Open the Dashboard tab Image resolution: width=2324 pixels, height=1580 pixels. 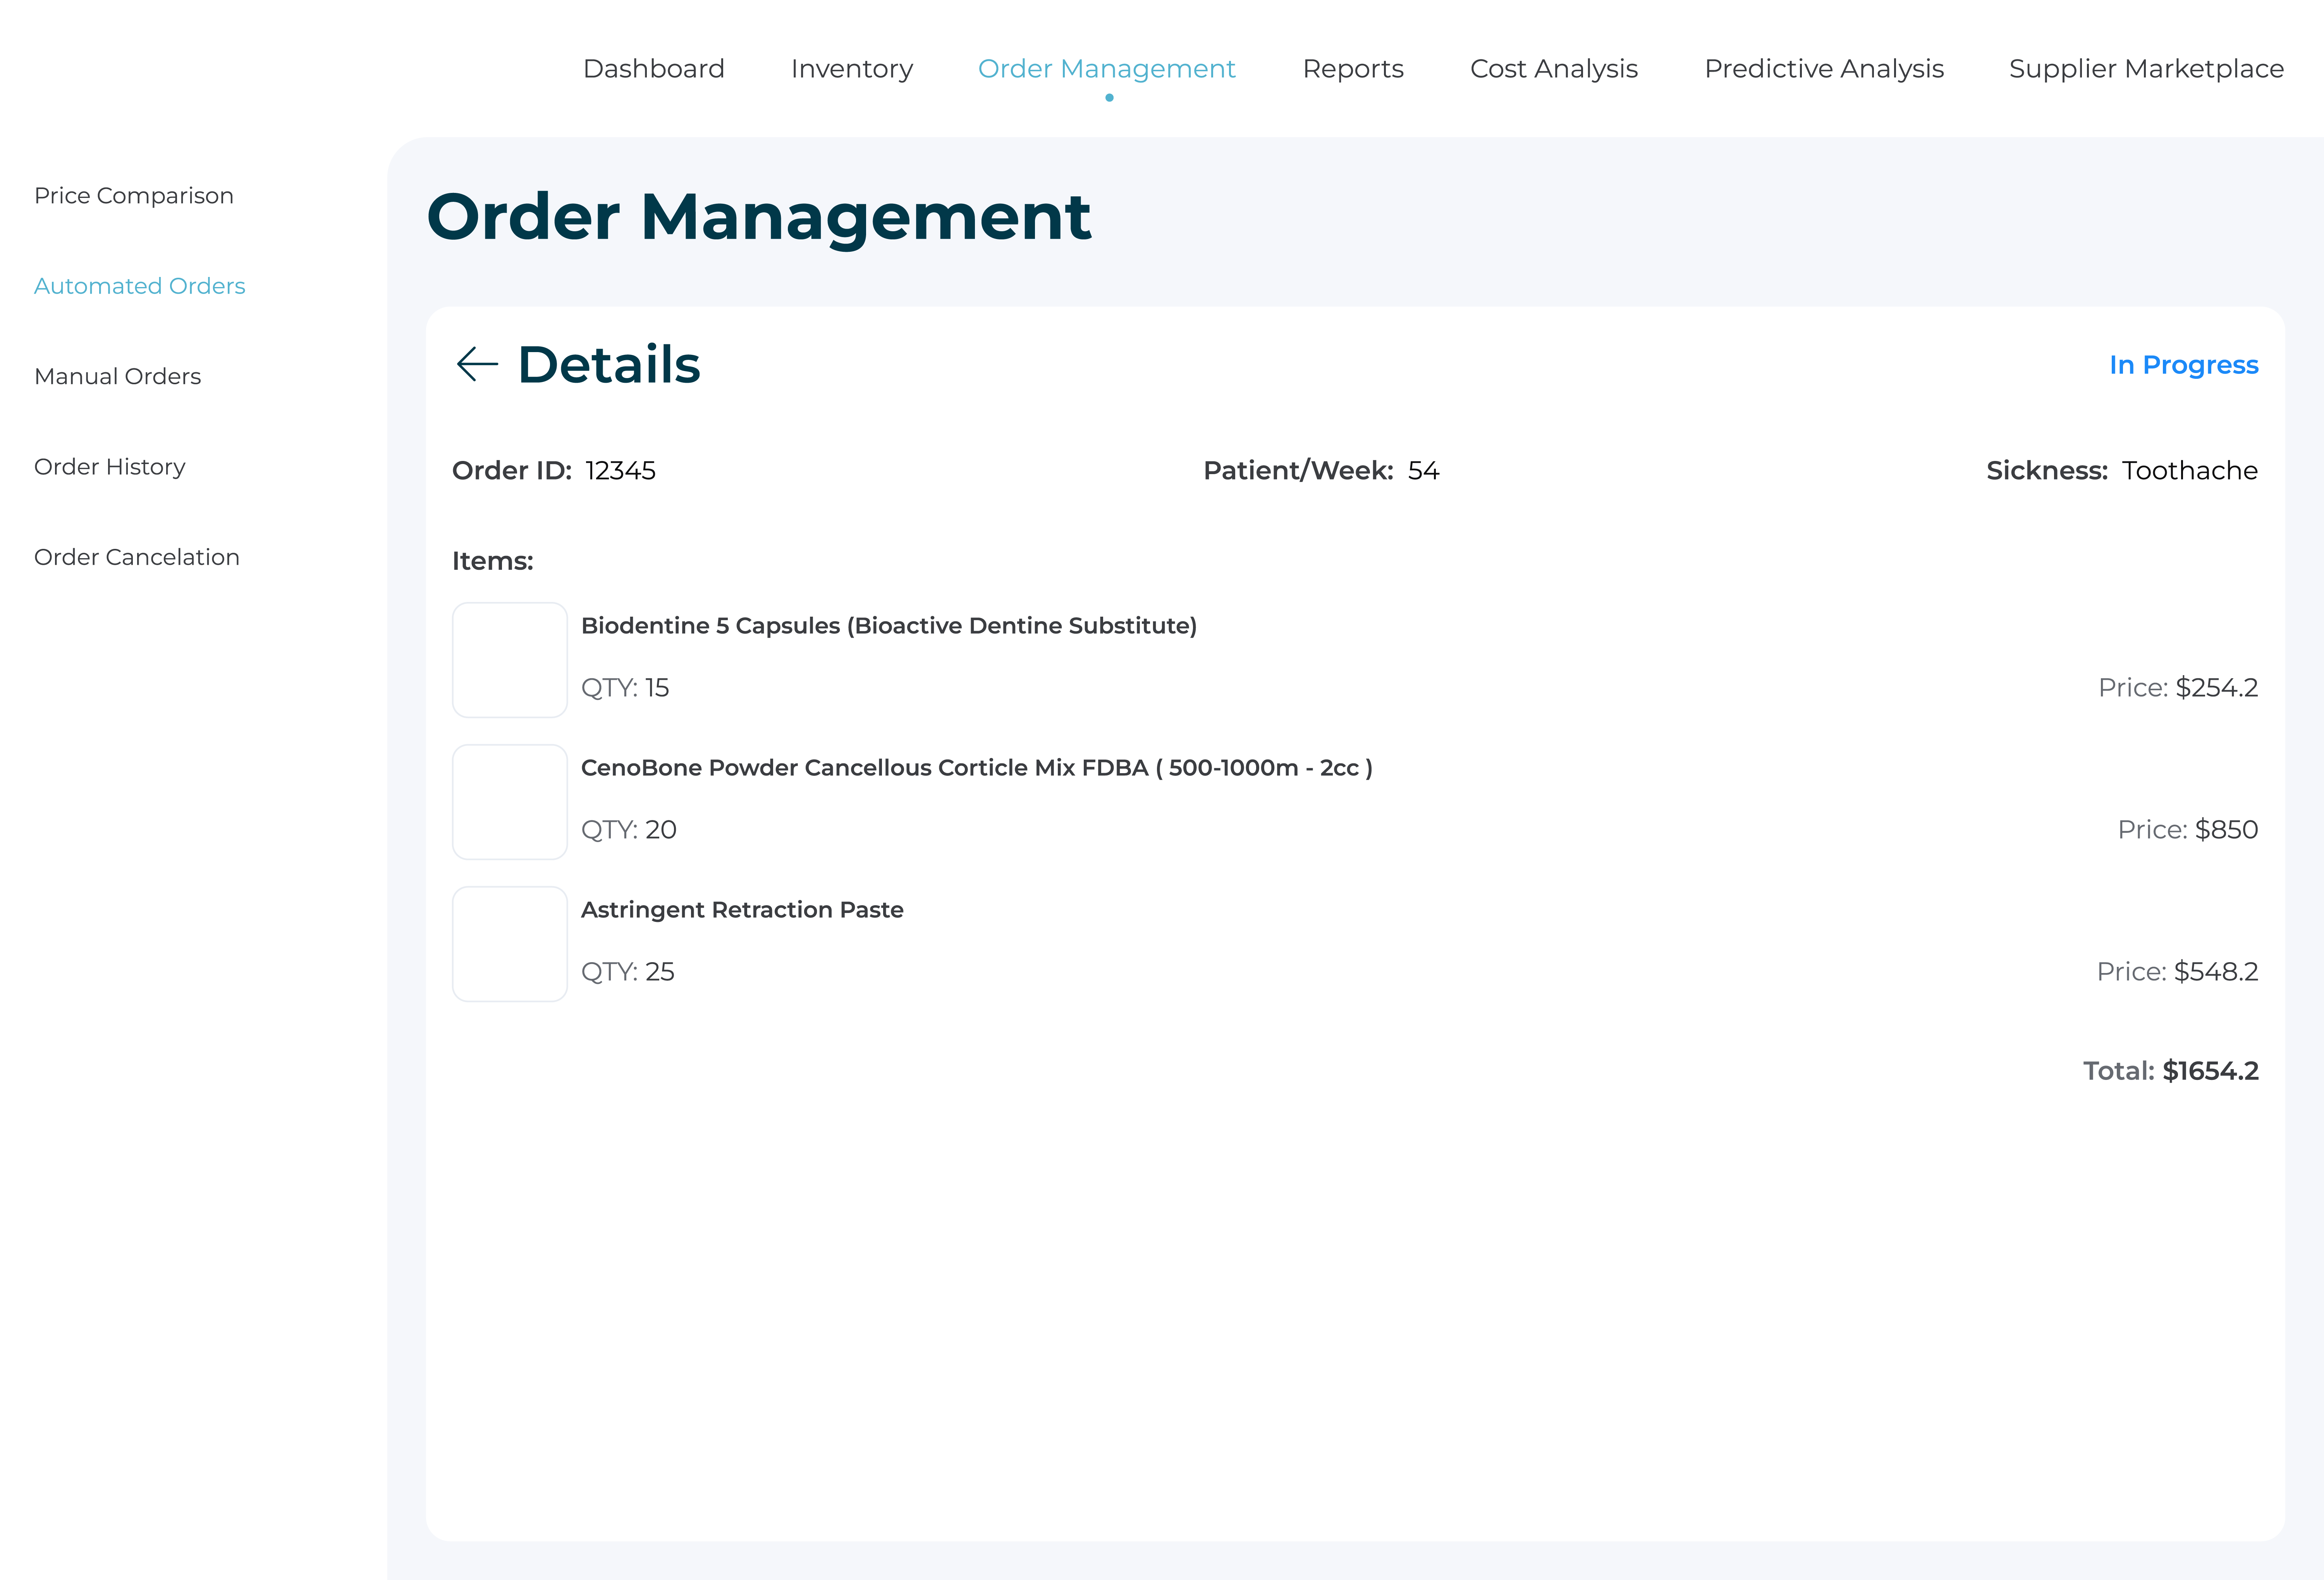coord(653,68)
